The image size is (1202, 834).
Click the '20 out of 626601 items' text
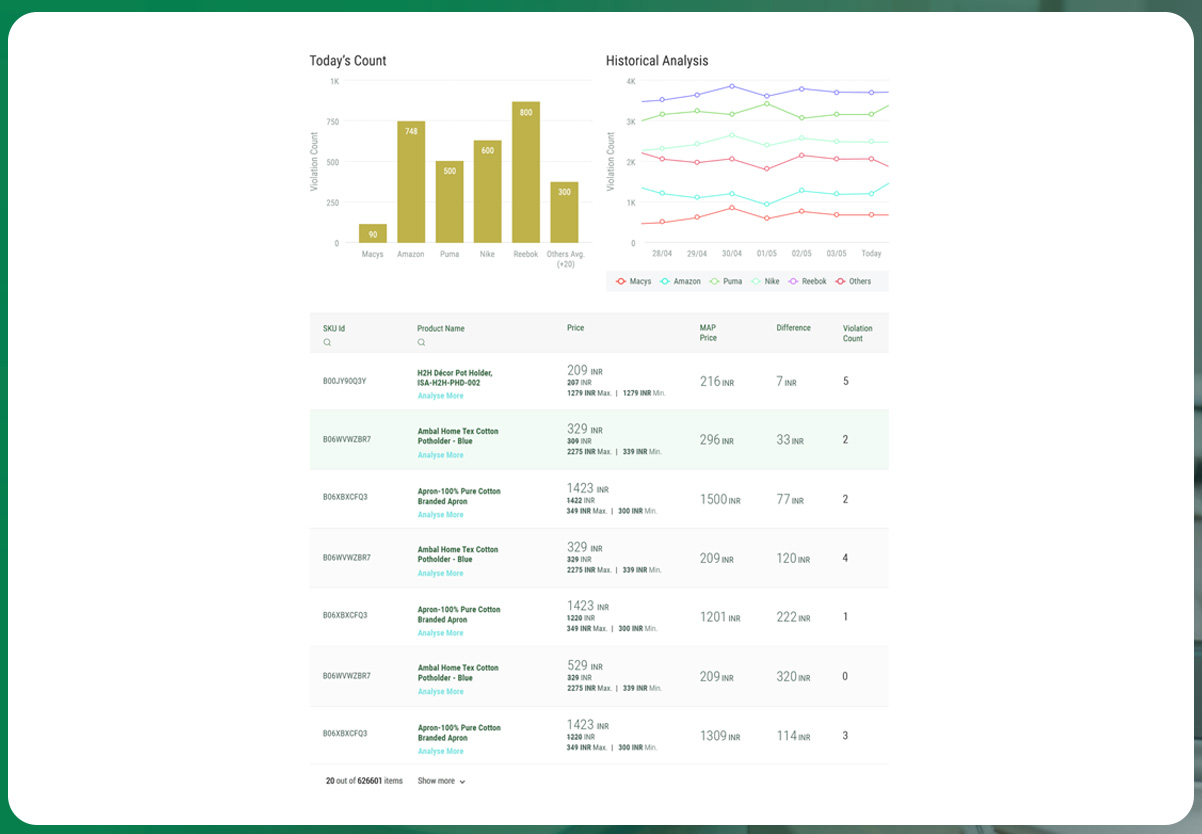click(x=364, y=781)
